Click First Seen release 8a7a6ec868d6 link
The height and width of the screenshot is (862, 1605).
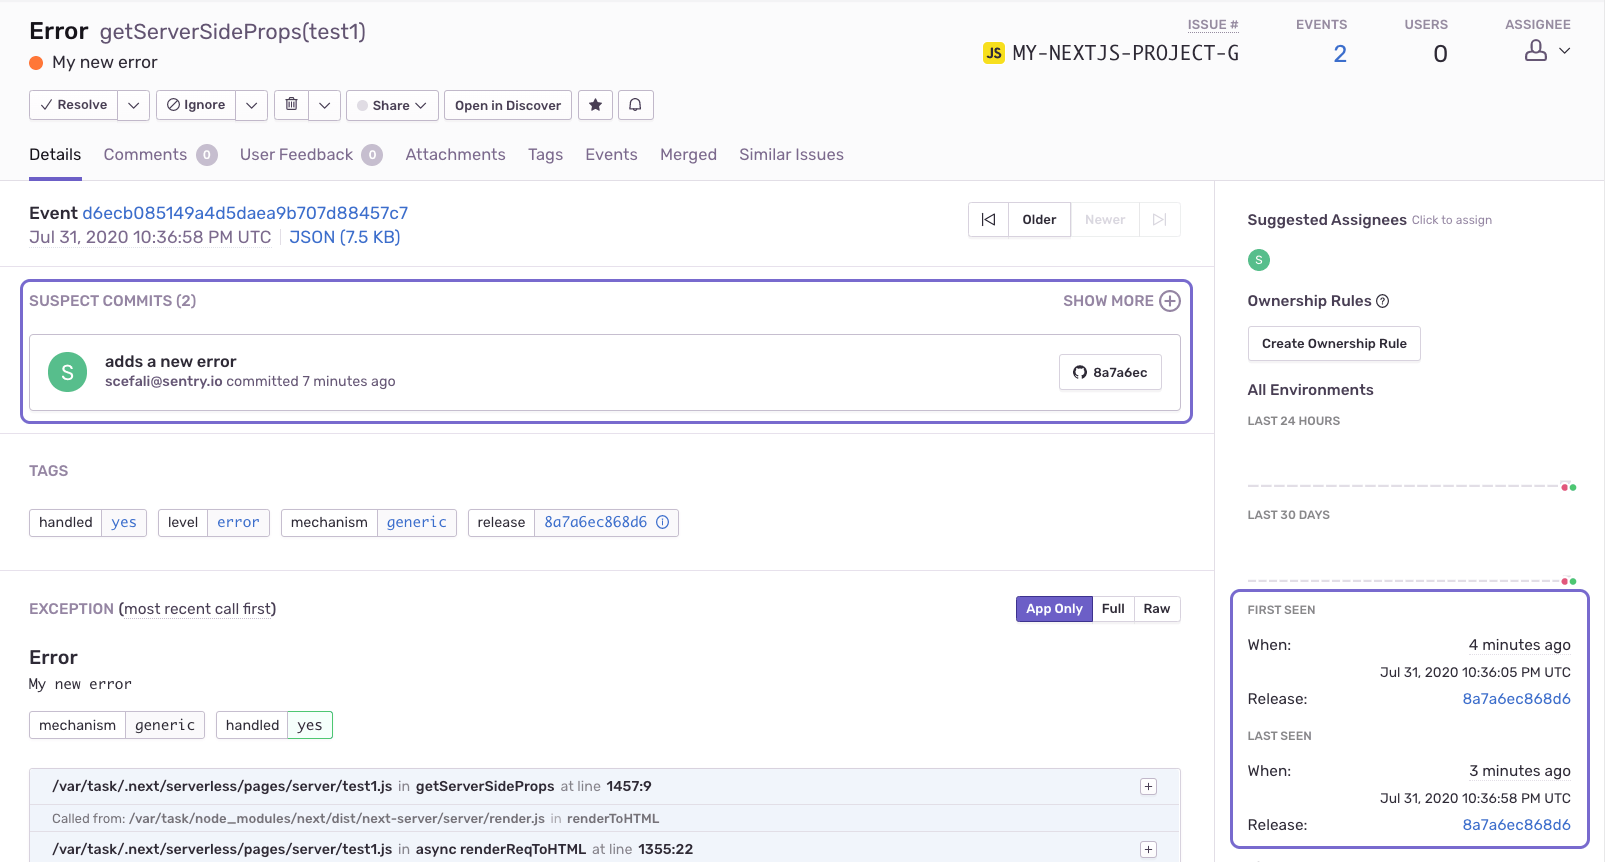1516,699
